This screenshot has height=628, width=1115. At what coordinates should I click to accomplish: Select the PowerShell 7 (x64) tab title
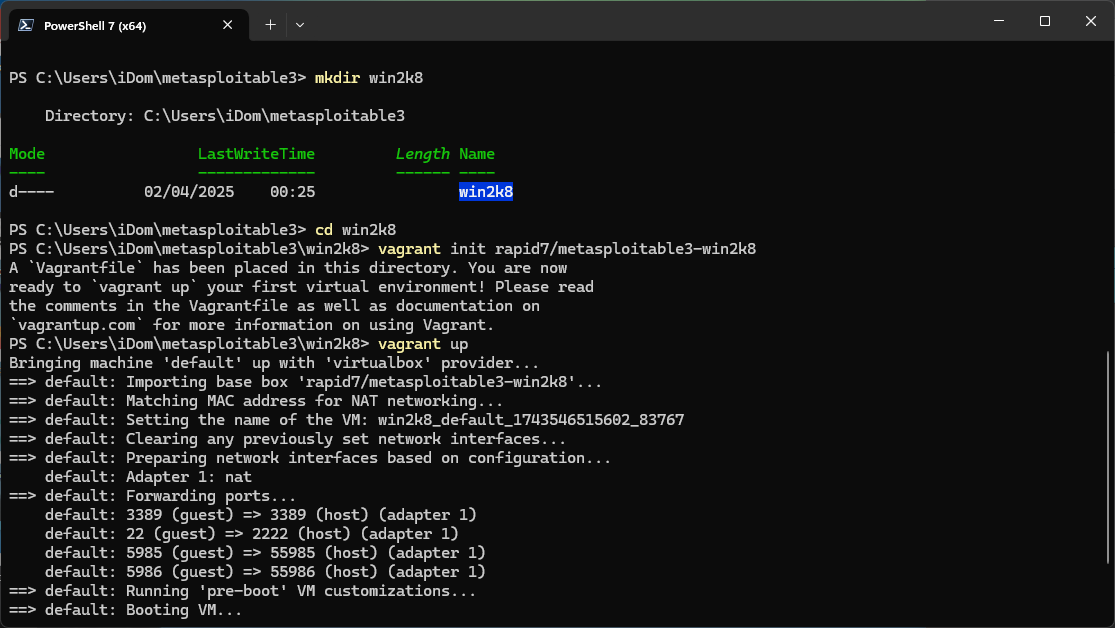tap(95, 26)
